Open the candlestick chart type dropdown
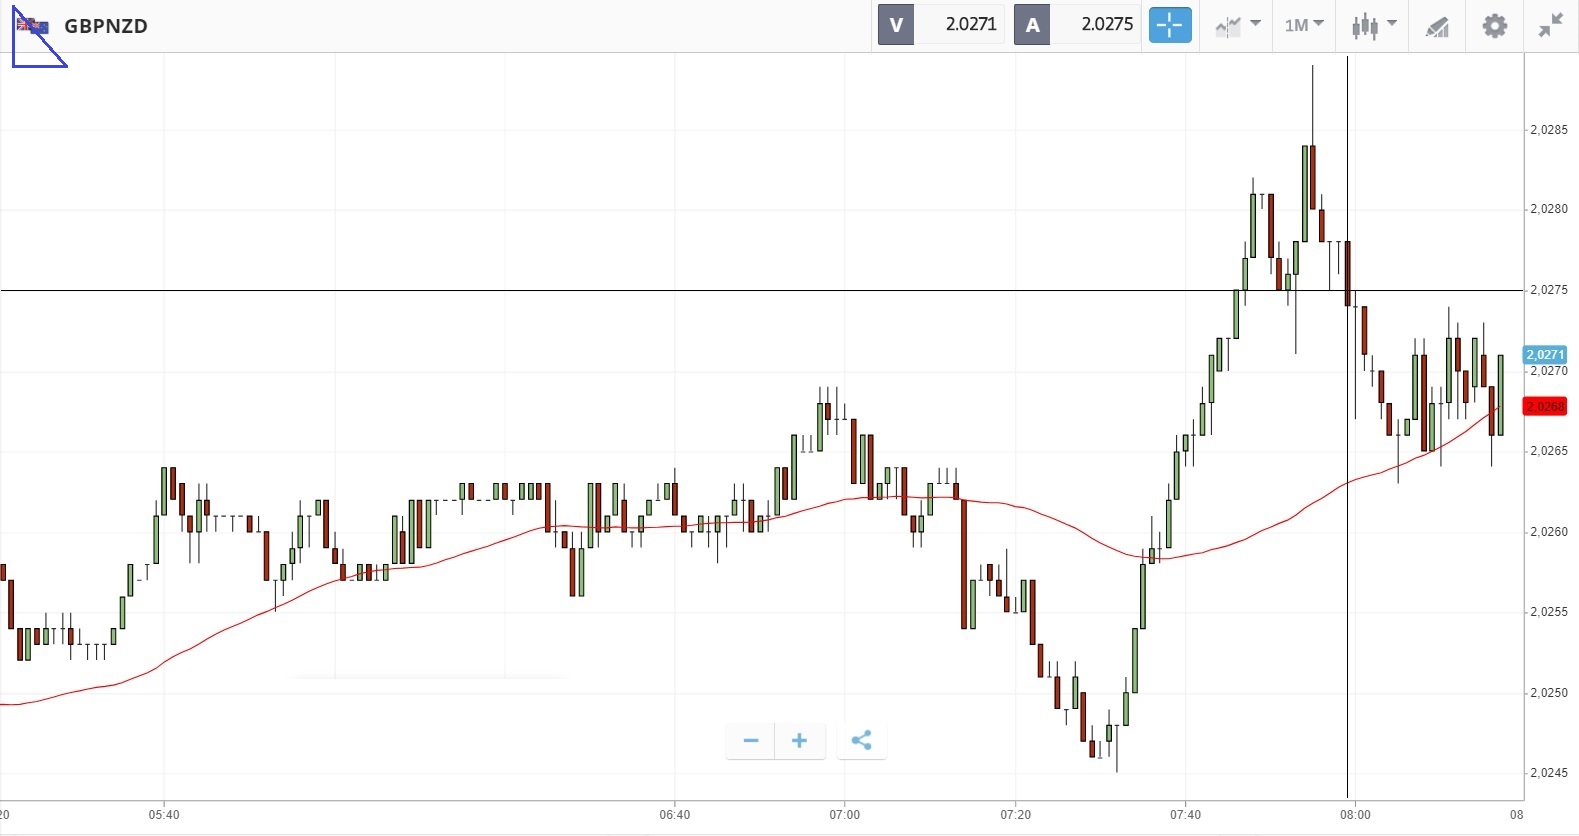 [1373, 26]
